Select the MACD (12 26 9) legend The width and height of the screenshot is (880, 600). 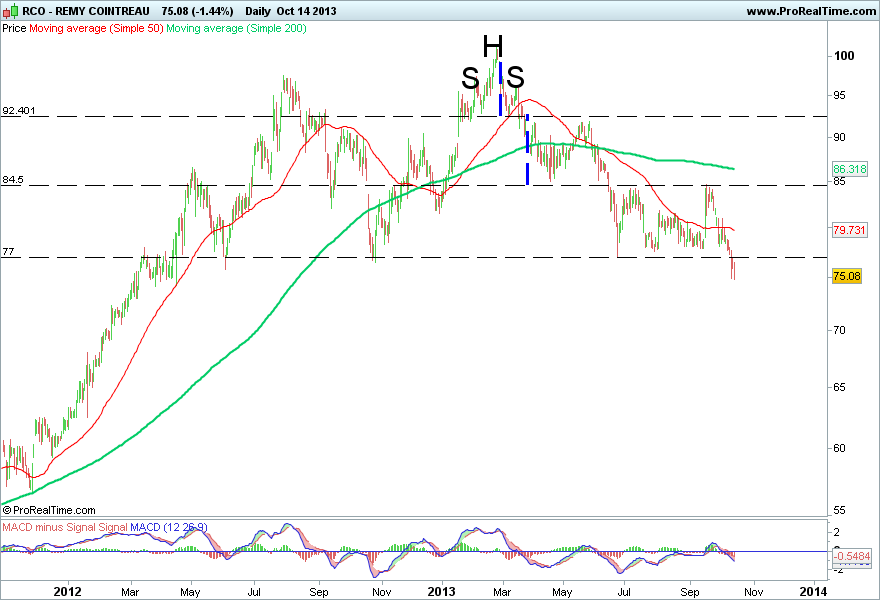pos(169,528)
